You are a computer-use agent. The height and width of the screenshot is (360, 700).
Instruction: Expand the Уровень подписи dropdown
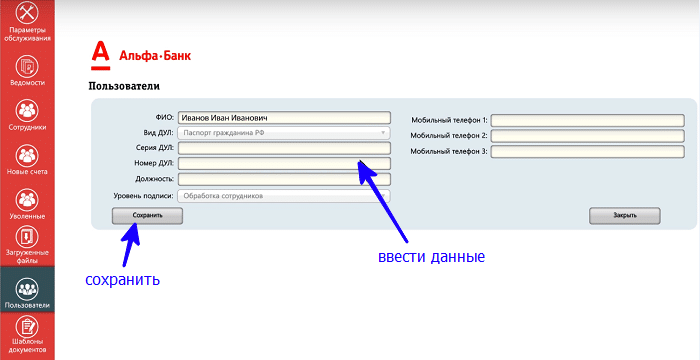(x=284, y=196)
